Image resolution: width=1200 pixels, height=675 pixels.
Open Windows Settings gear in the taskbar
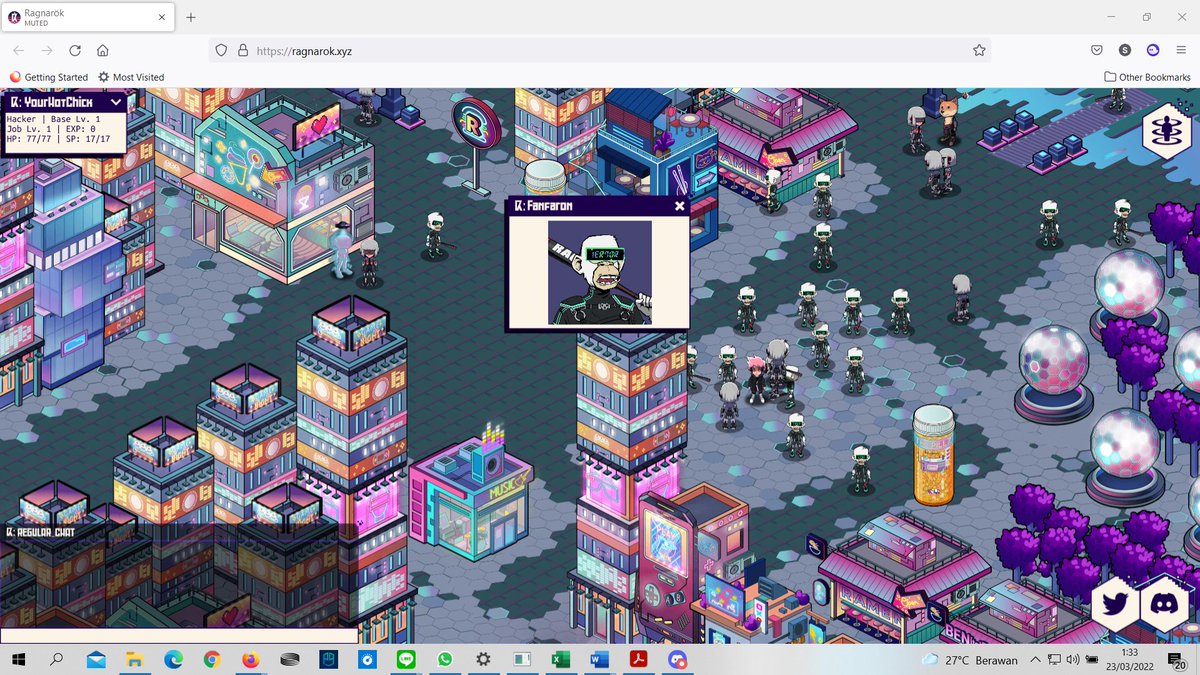[483, 660]
